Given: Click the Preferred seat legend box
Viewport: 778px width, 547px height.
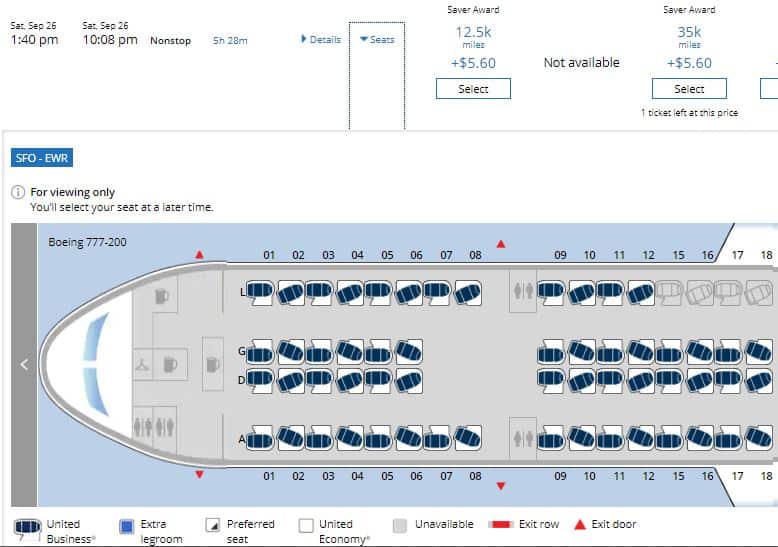Looking at the screenshot, I should pyautogui.click(x=213, y=525).
